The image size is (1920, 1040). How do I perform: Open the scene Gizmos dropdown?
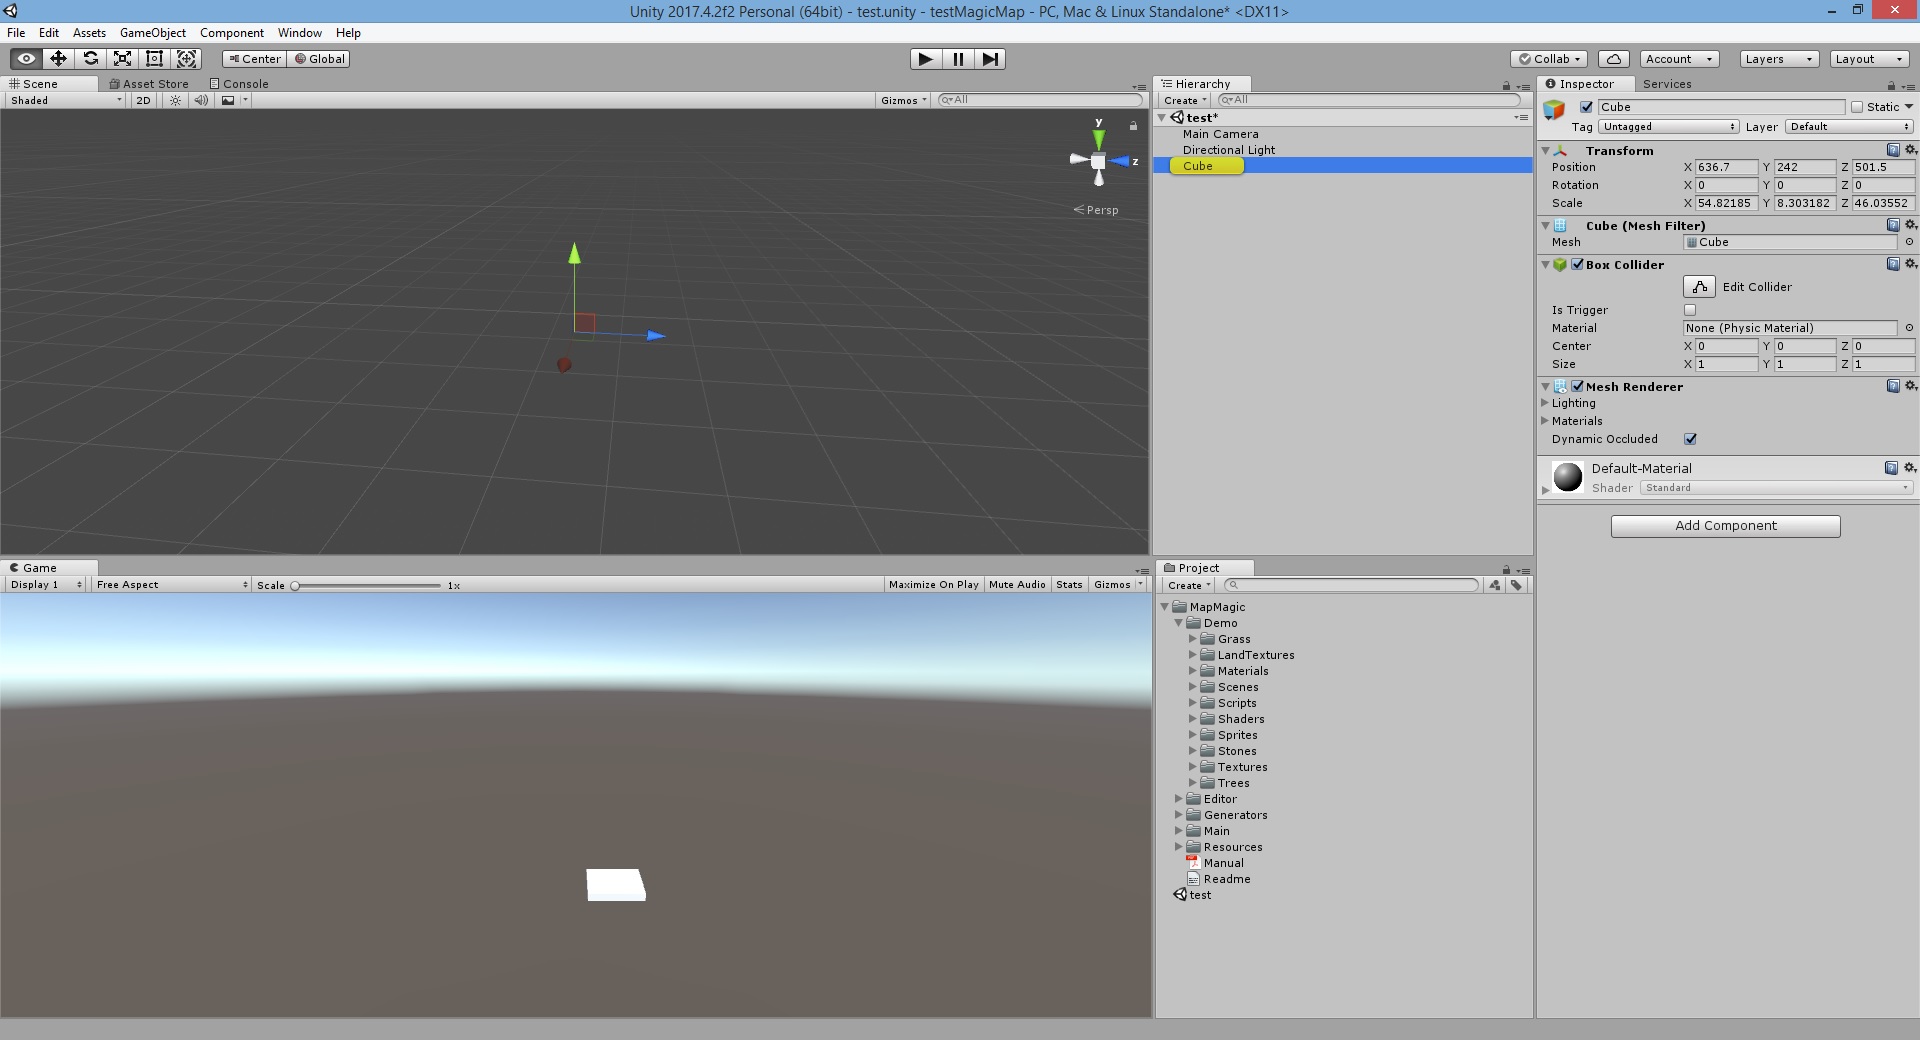(x=904, y=100)
